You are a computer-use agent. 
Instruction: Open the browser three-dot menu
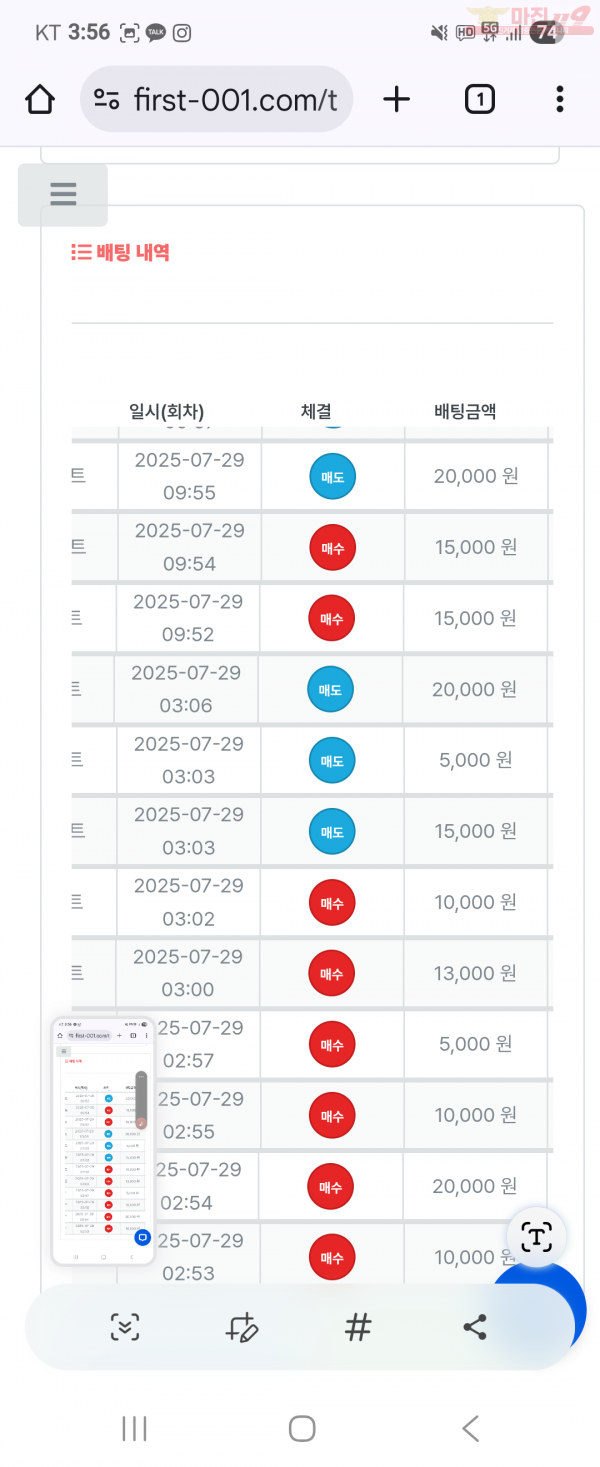(559, 99)
